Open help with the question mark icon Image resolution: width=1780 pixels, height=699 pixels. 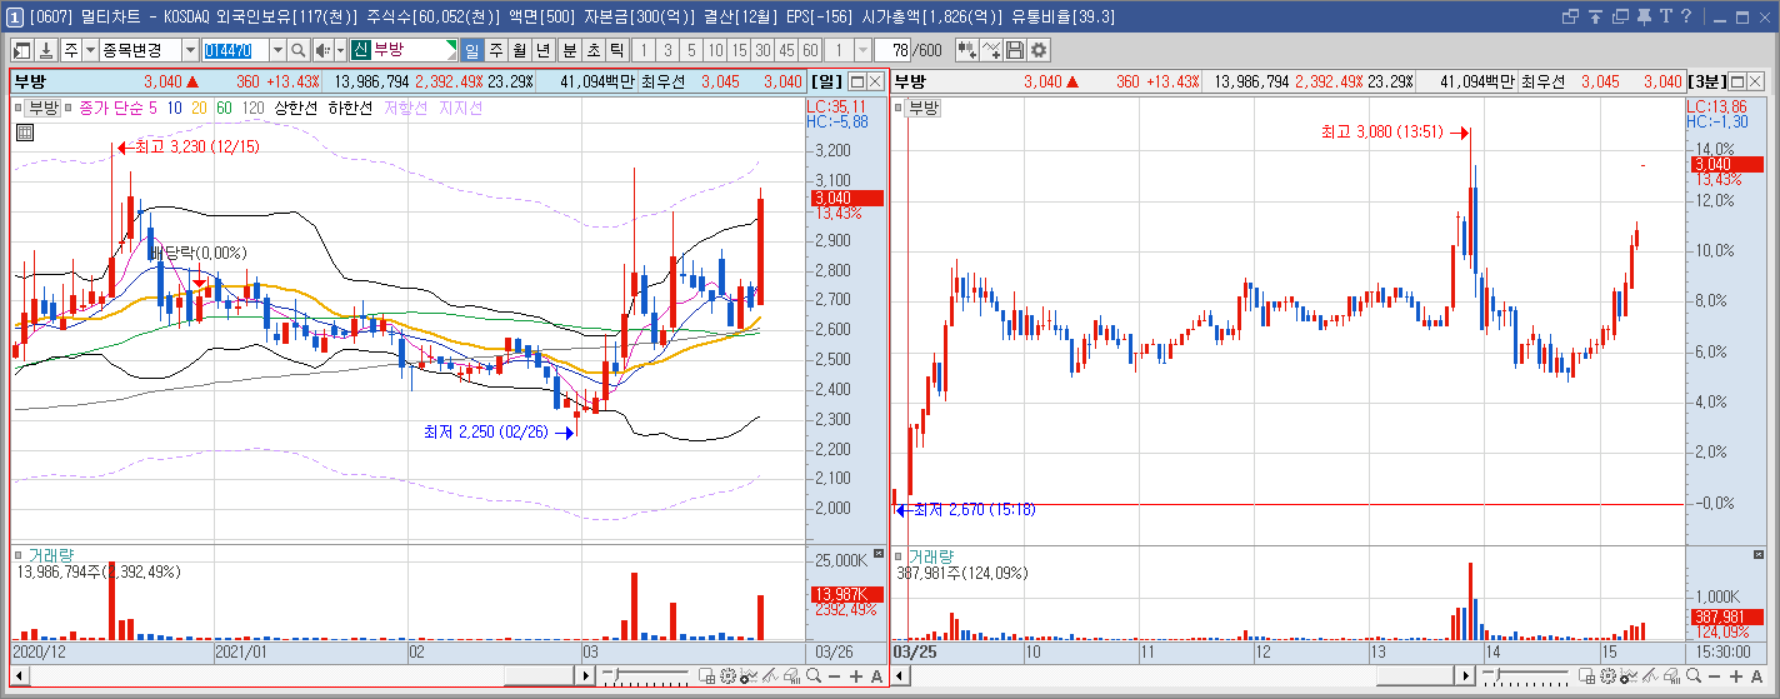pos(1686,16)
